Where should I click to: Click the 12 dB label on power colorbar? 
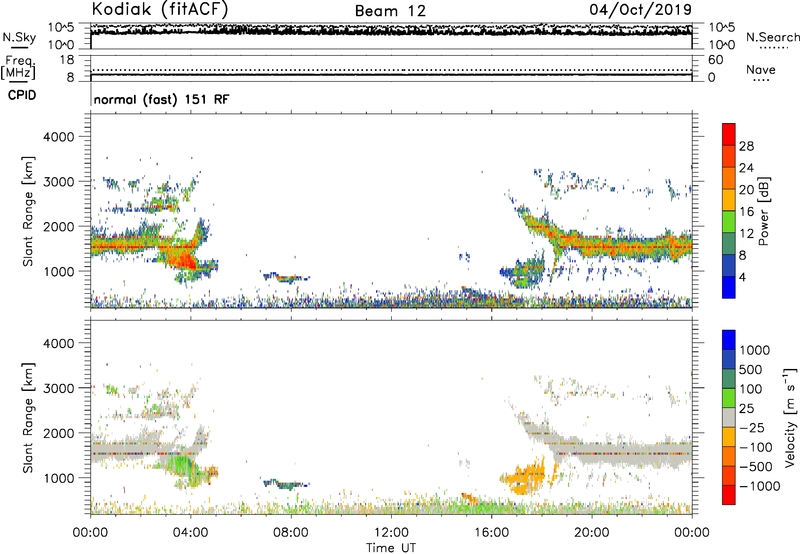(x=746, y=234)
